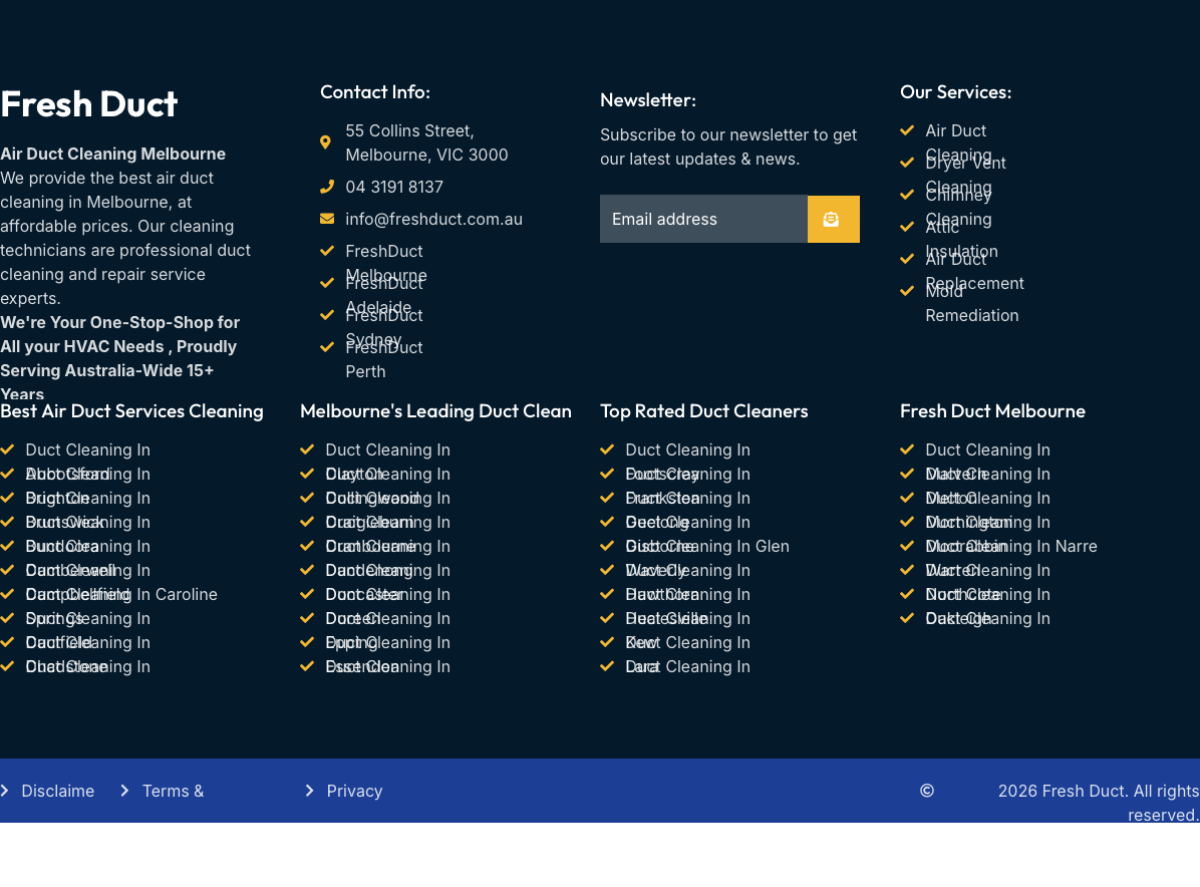Click the yellow newsletter subscribe button
The width and height of the screenshot is (1200, 887).
pyautogui.click(x=833, y=219)
